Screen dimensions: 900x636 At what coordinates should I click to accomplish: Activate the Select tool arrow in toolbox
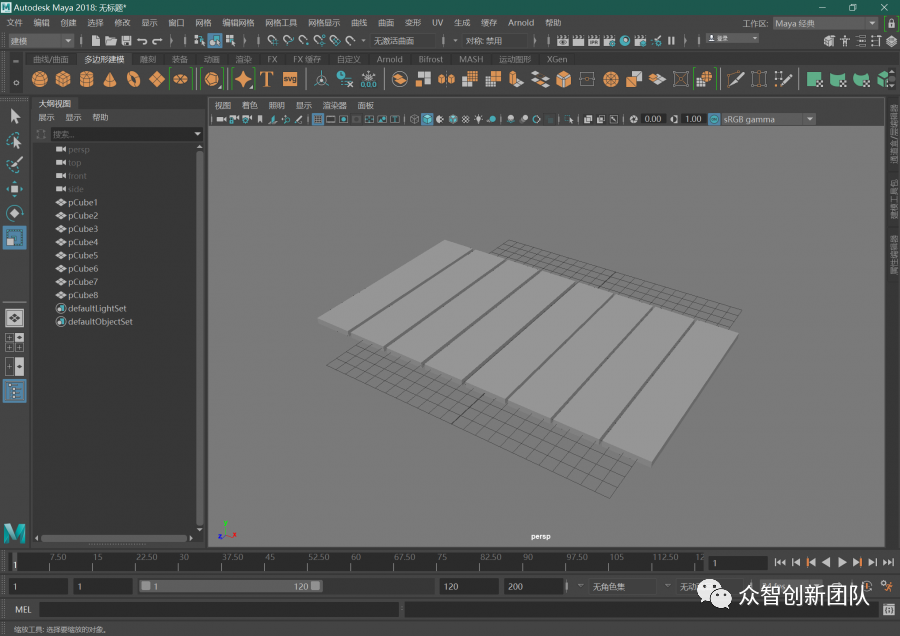15,117
